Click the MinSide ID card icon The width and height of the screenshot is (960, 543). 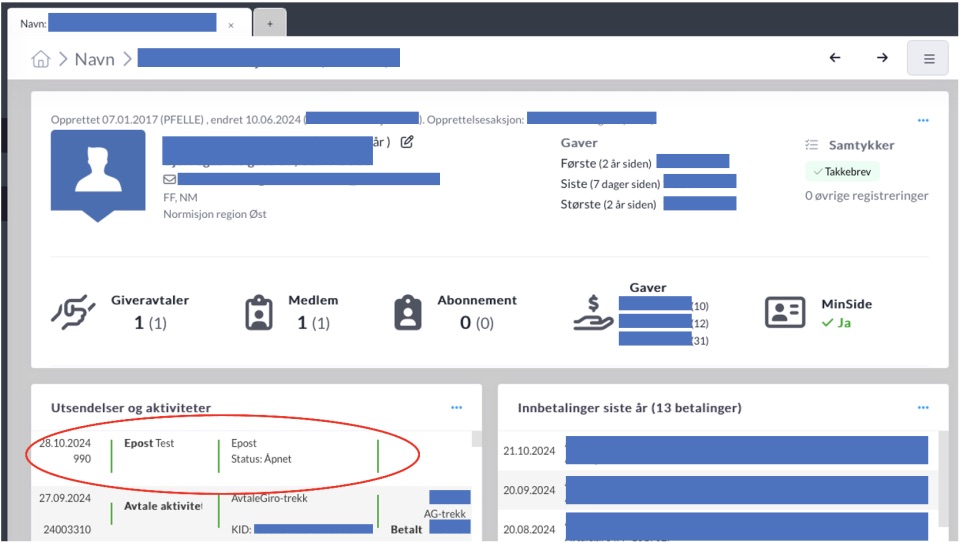(785, 312)
